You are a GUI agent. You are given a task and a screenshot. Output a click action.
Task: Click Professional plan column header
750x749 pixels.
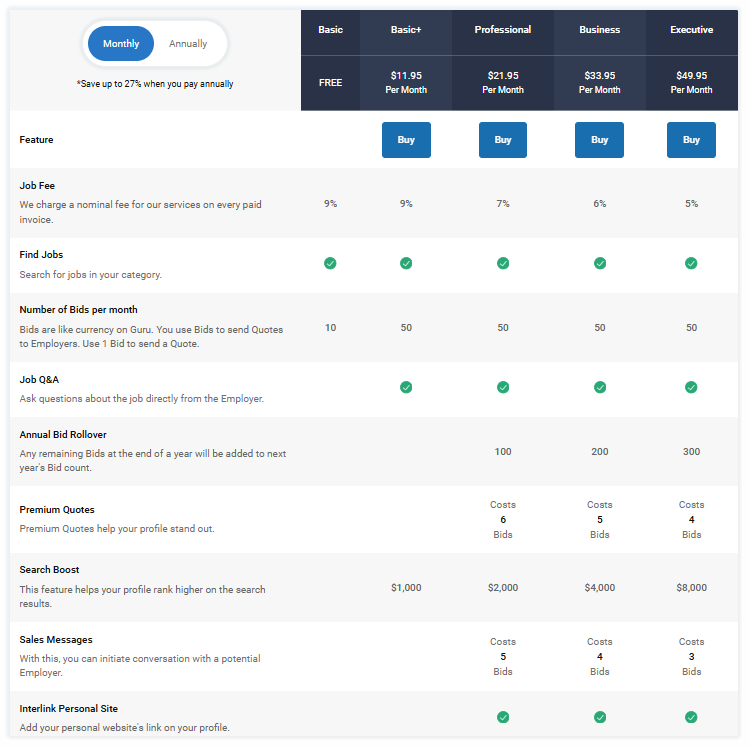(503, 30)
